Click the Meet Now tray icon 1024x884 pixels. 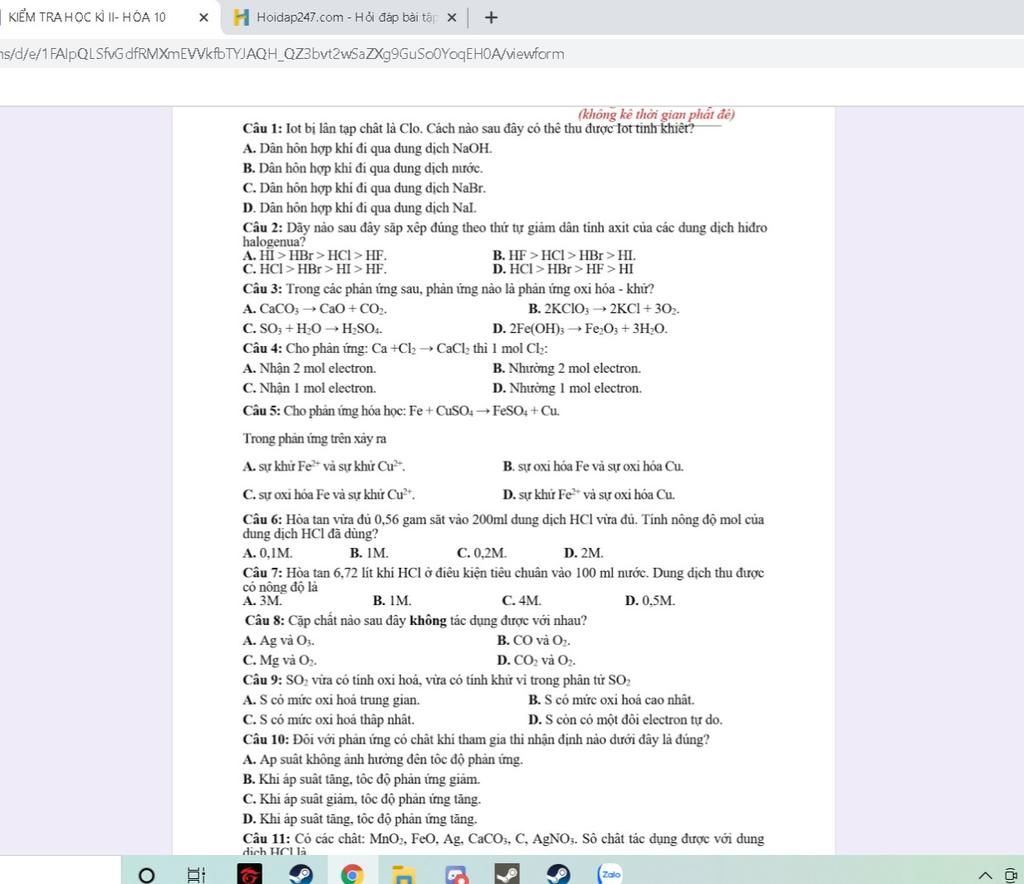pyautogui.click(x=1011, y=874)
